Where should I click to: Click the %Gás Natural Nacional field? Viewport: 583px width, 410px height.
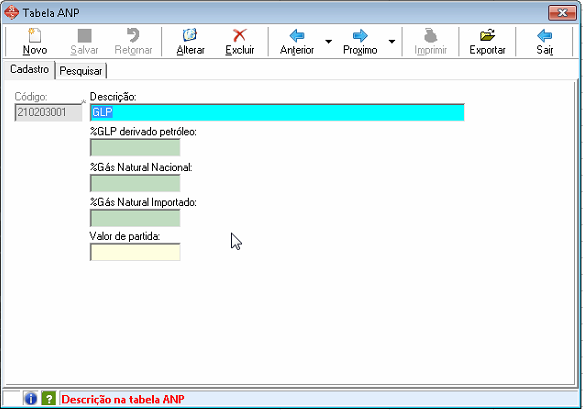click(135, 183)
